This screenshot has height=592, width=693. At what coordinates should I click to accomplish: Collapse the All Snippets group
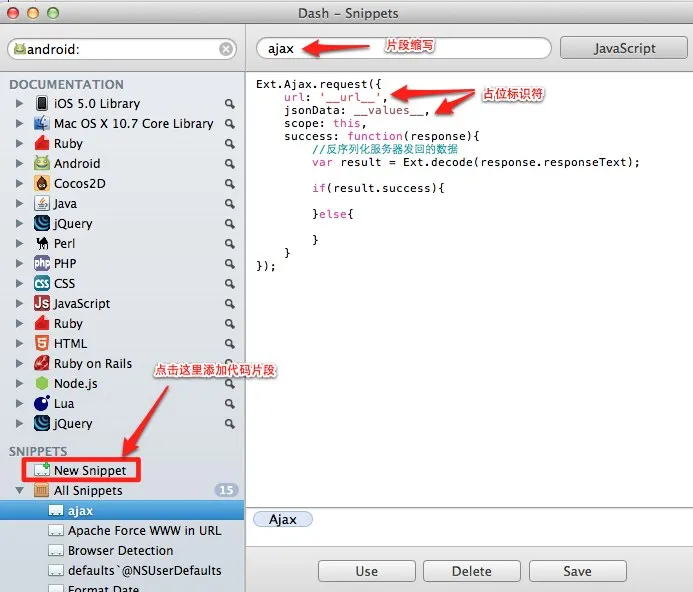click(x=19, y=490)
